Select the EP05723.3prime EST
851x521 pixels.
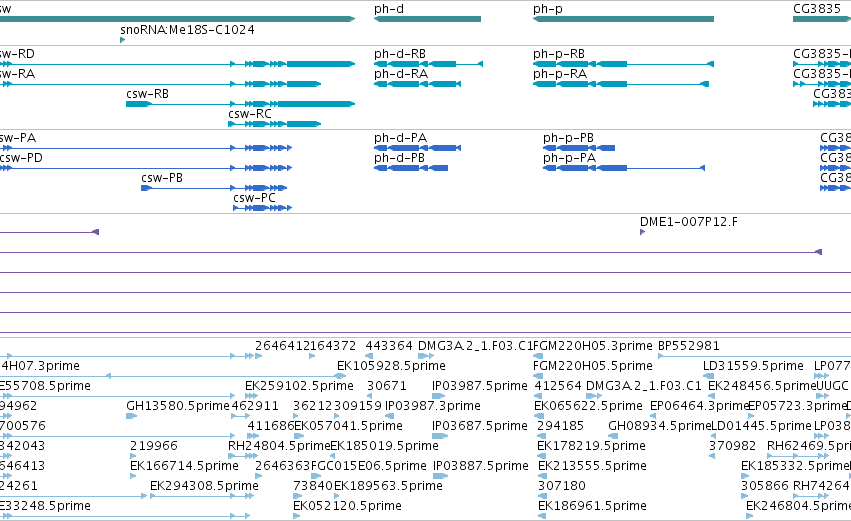(x=798, y=406)
